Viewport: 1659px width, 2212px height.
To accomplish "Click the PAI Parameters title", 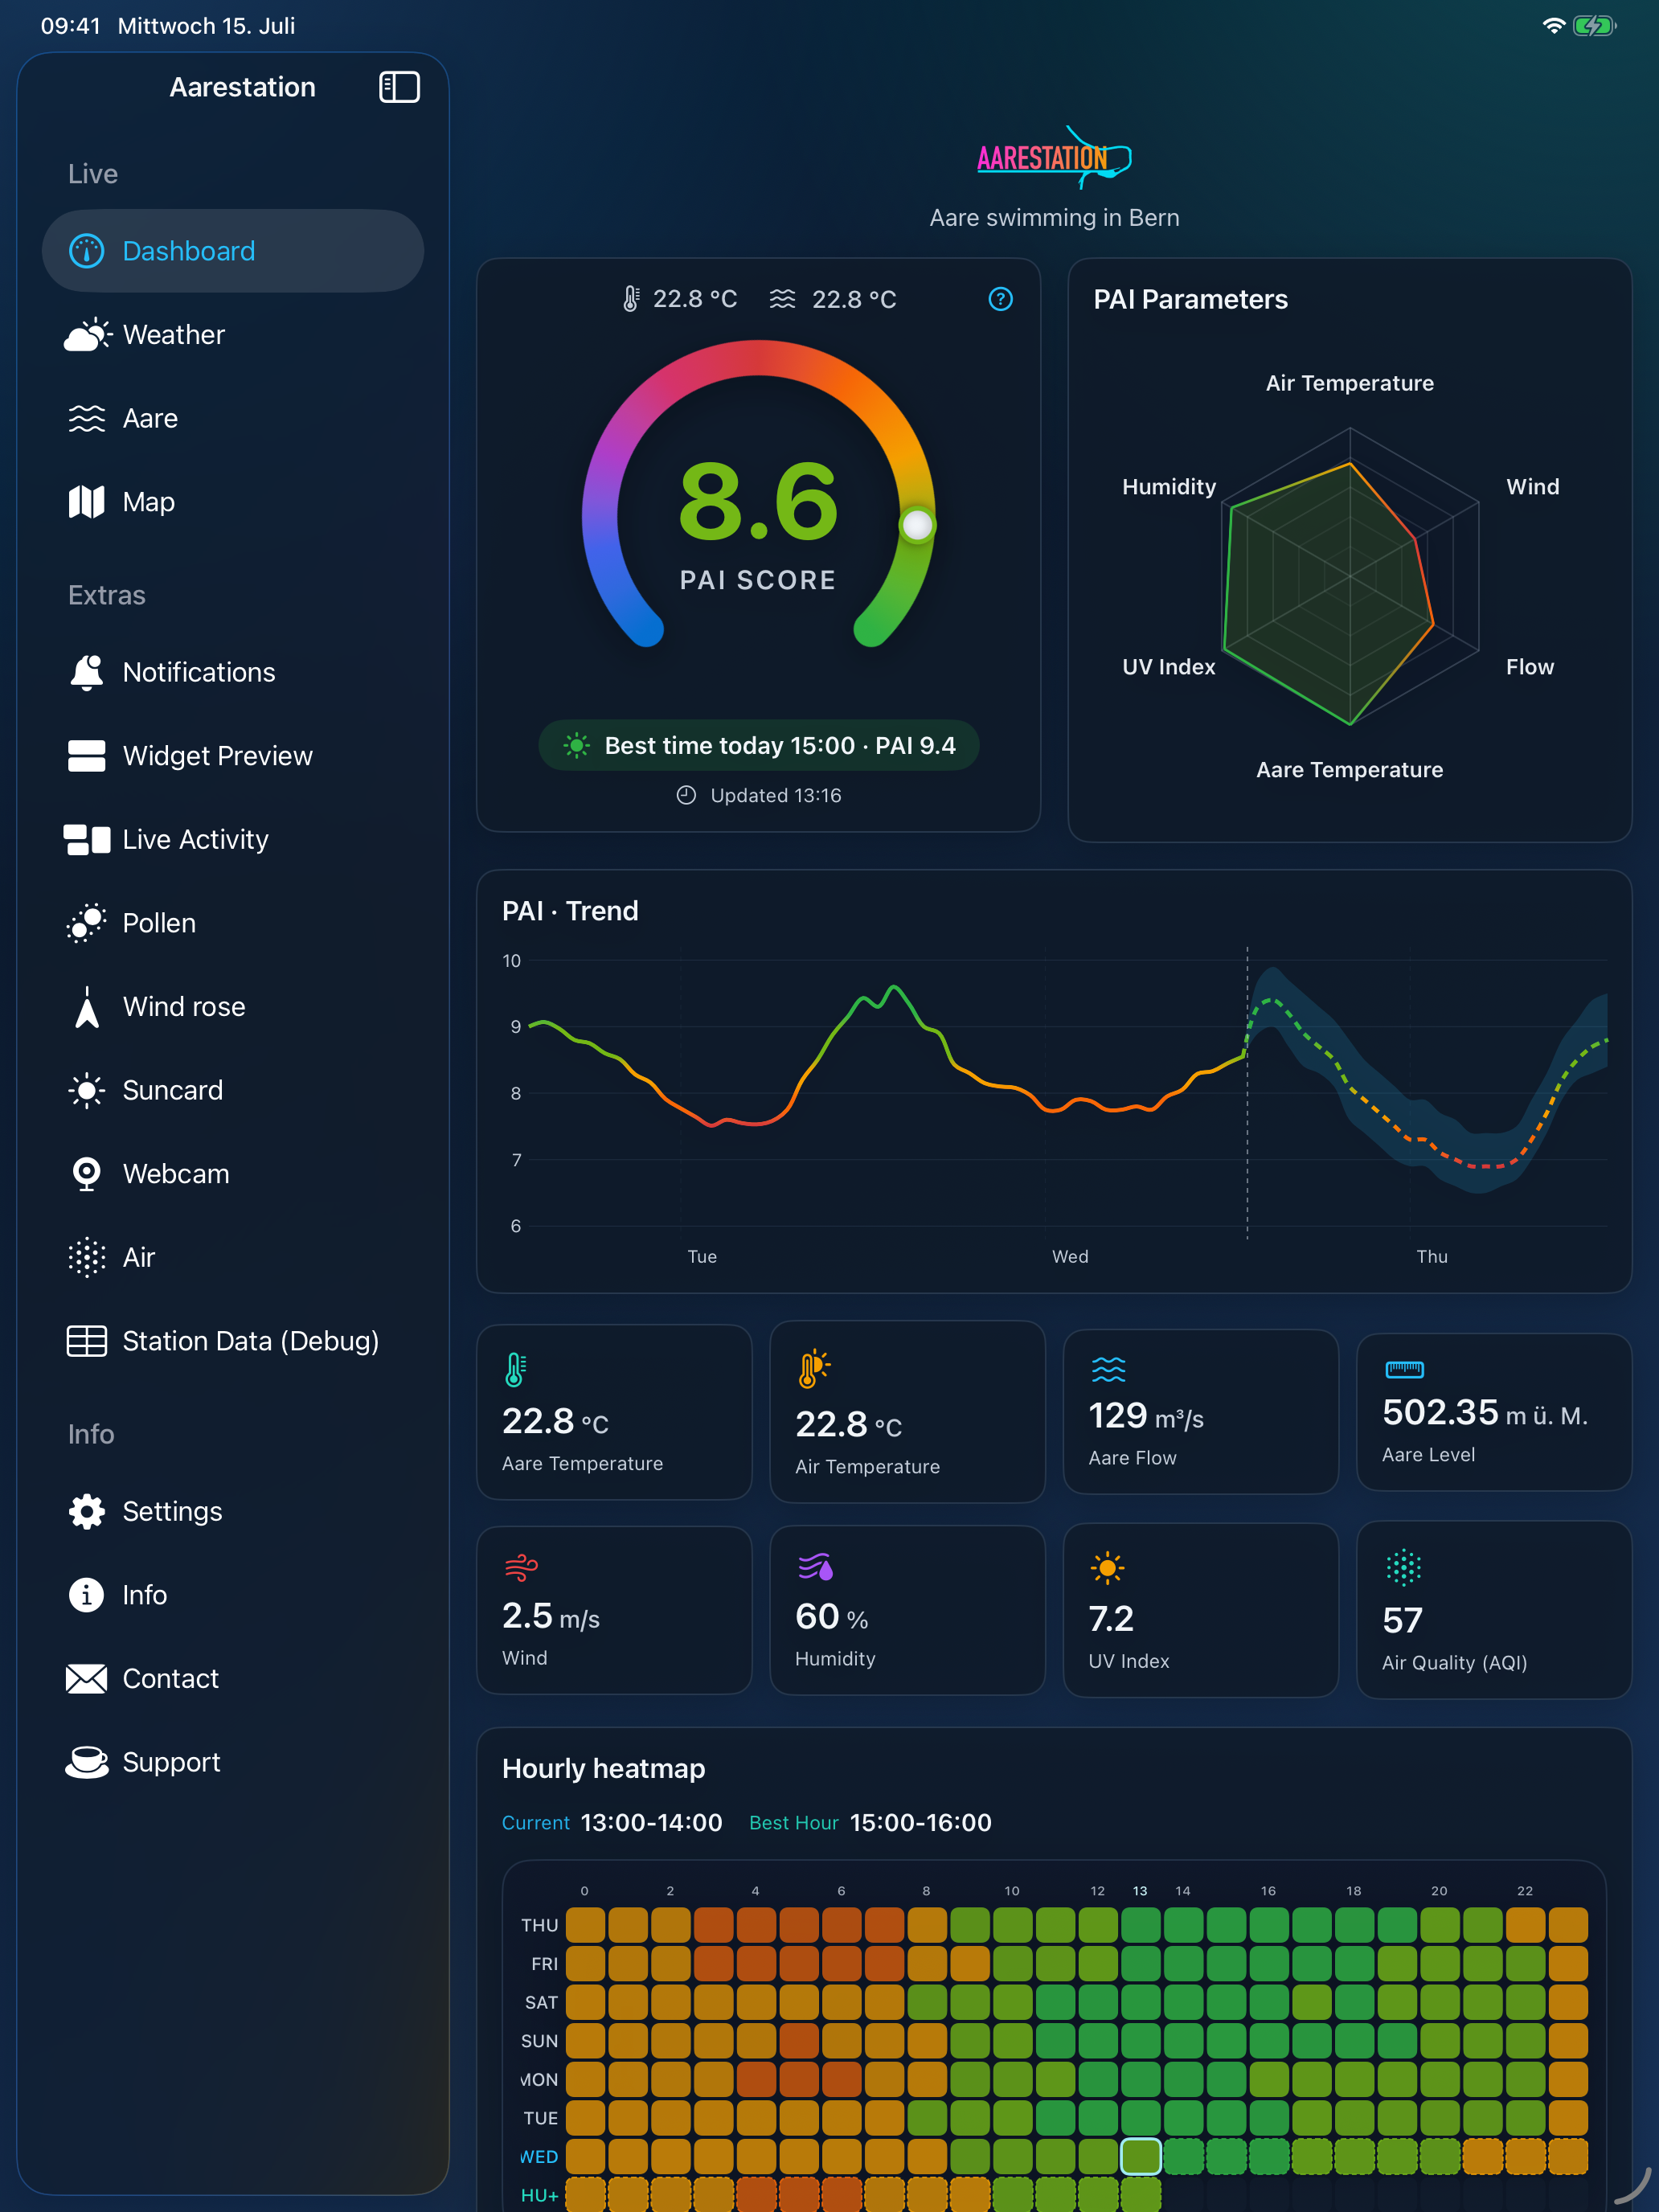I will pyautogui.click(x=1190, y=299).
